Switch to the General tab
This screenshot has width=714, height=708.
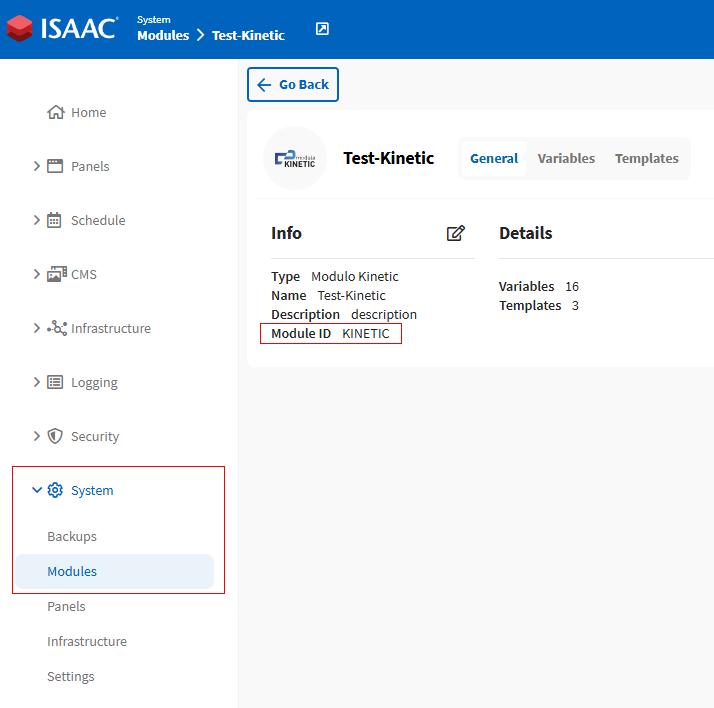494,158
